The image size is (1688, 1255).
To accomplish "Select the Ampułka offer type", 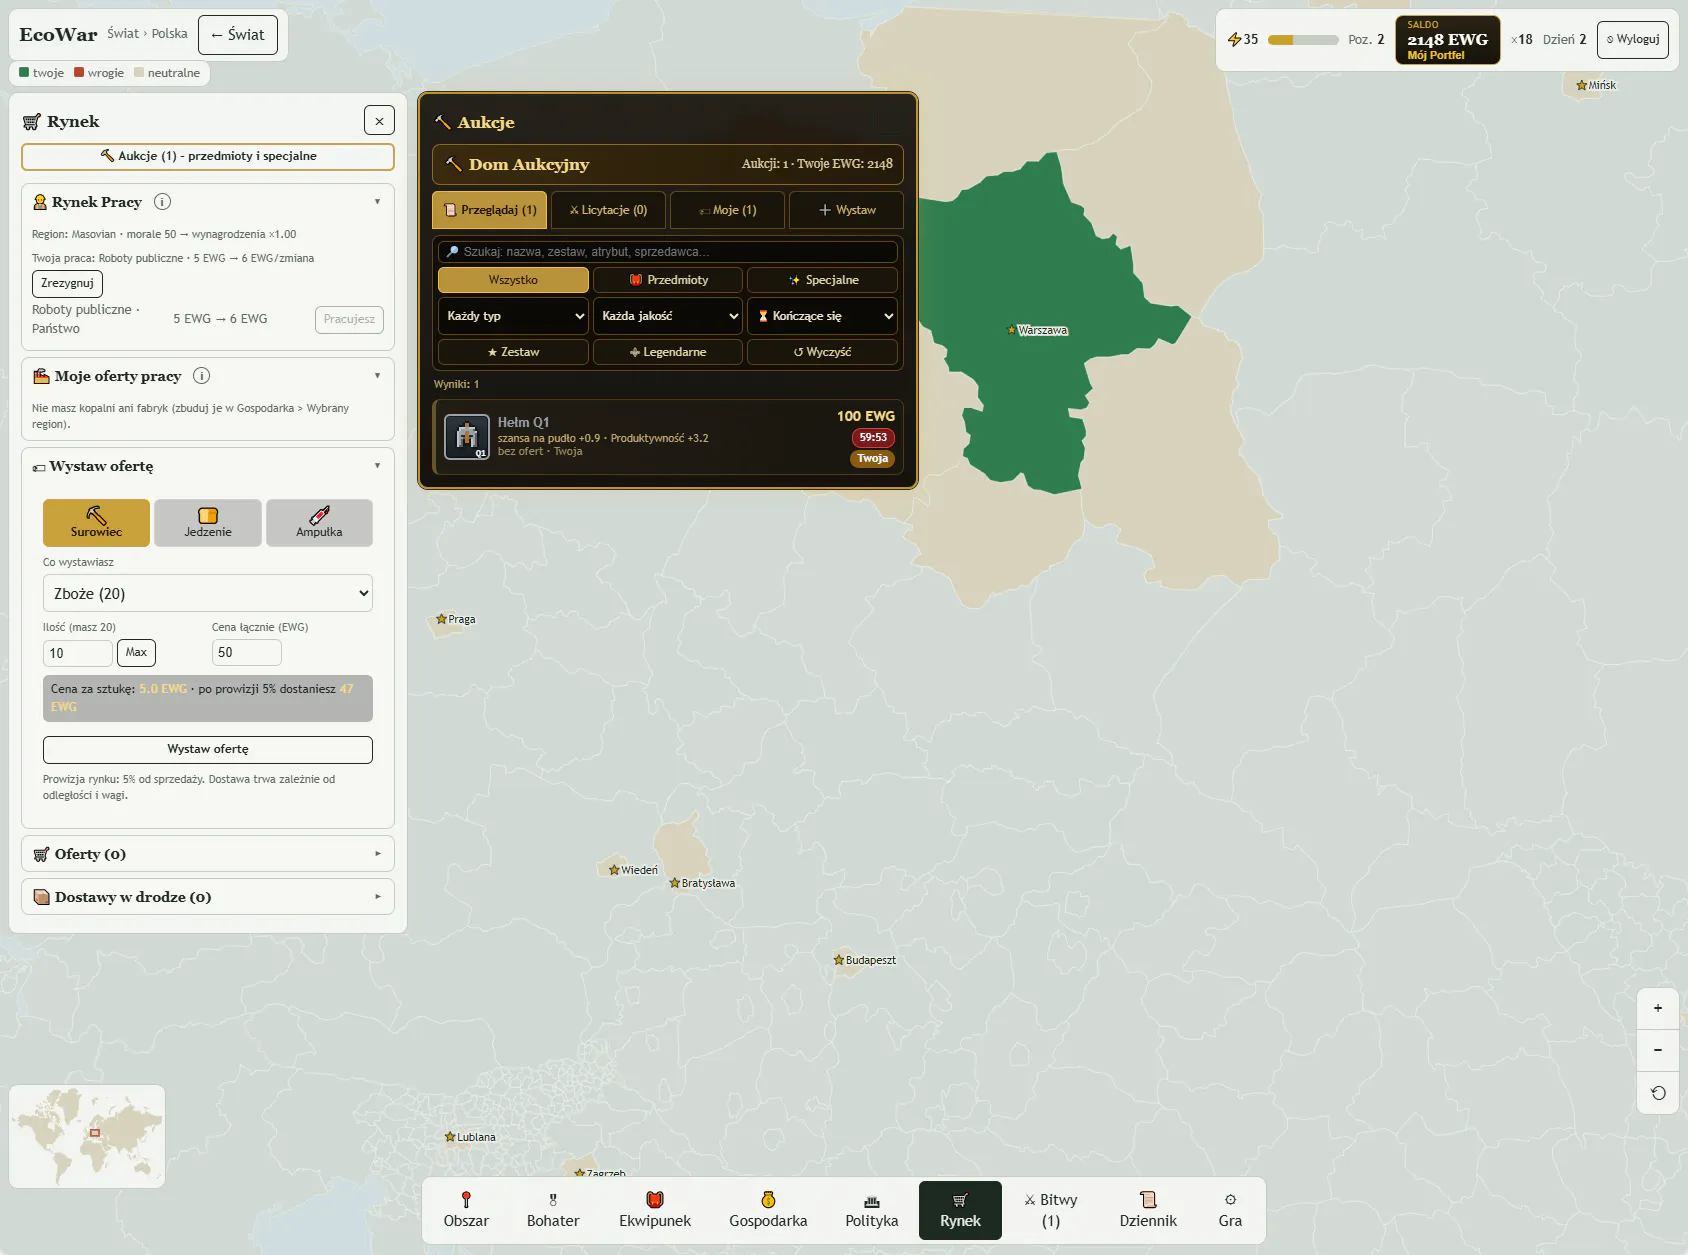I will click(x=319, y=523).
